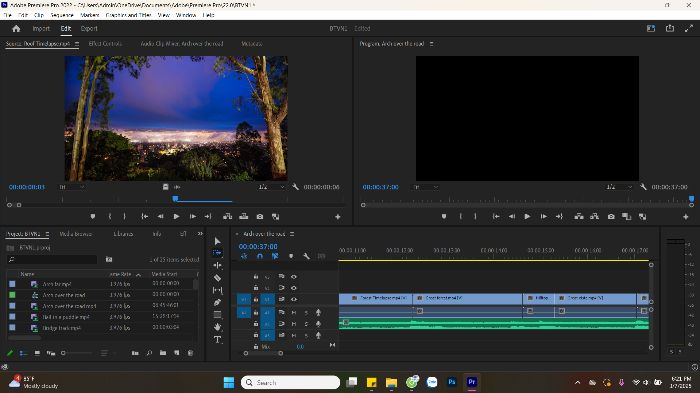Open Program monitor settings wrench
Image resolution: width=700 pixels, height=393 pixels.
pos(643,187)
